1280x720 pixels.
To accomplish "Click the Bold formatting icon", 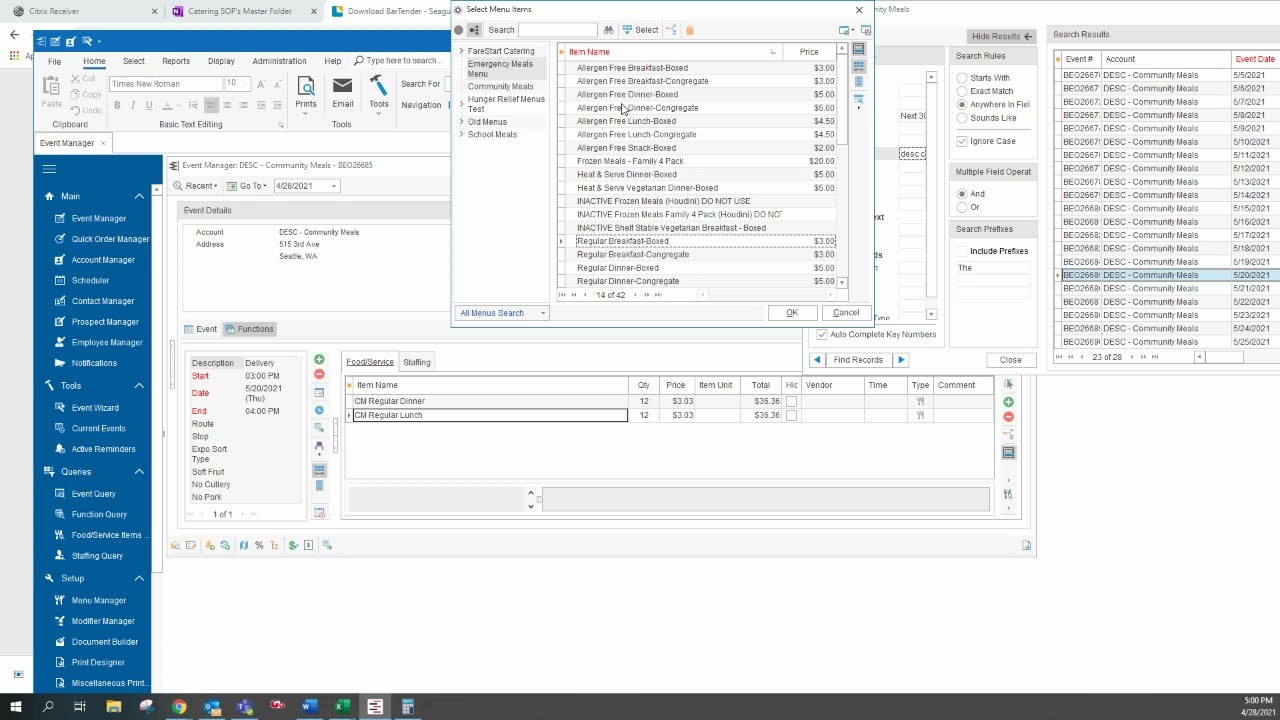I will pos(117,105).
